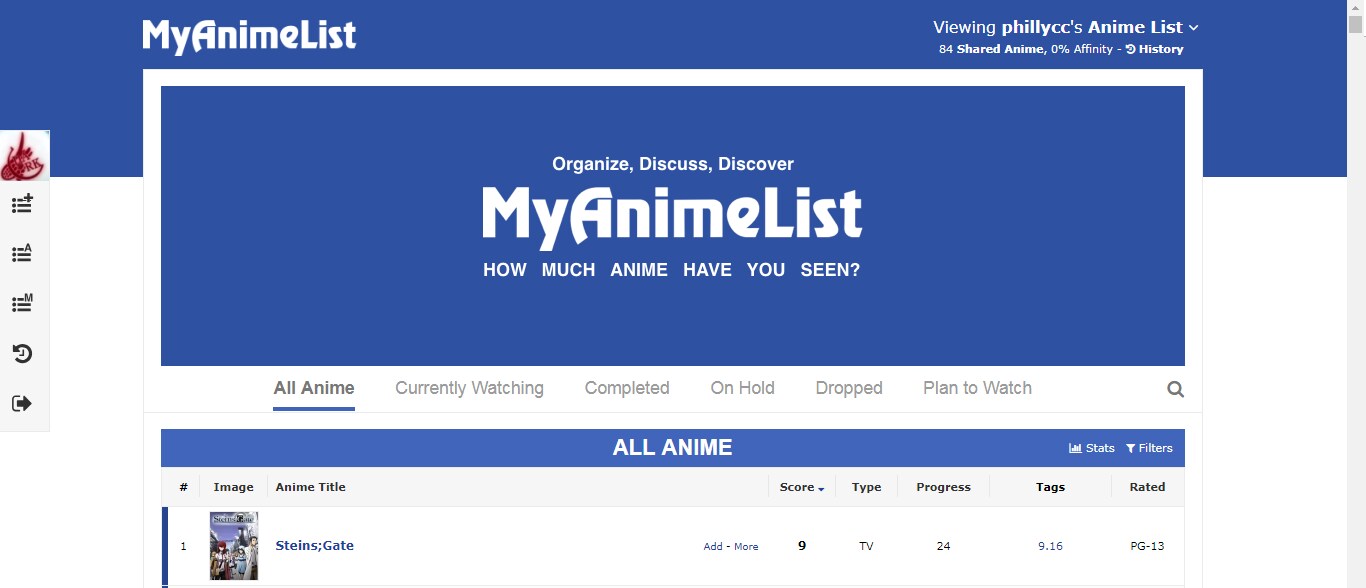Click the MyAnimeList logo in header

point(249,35)
